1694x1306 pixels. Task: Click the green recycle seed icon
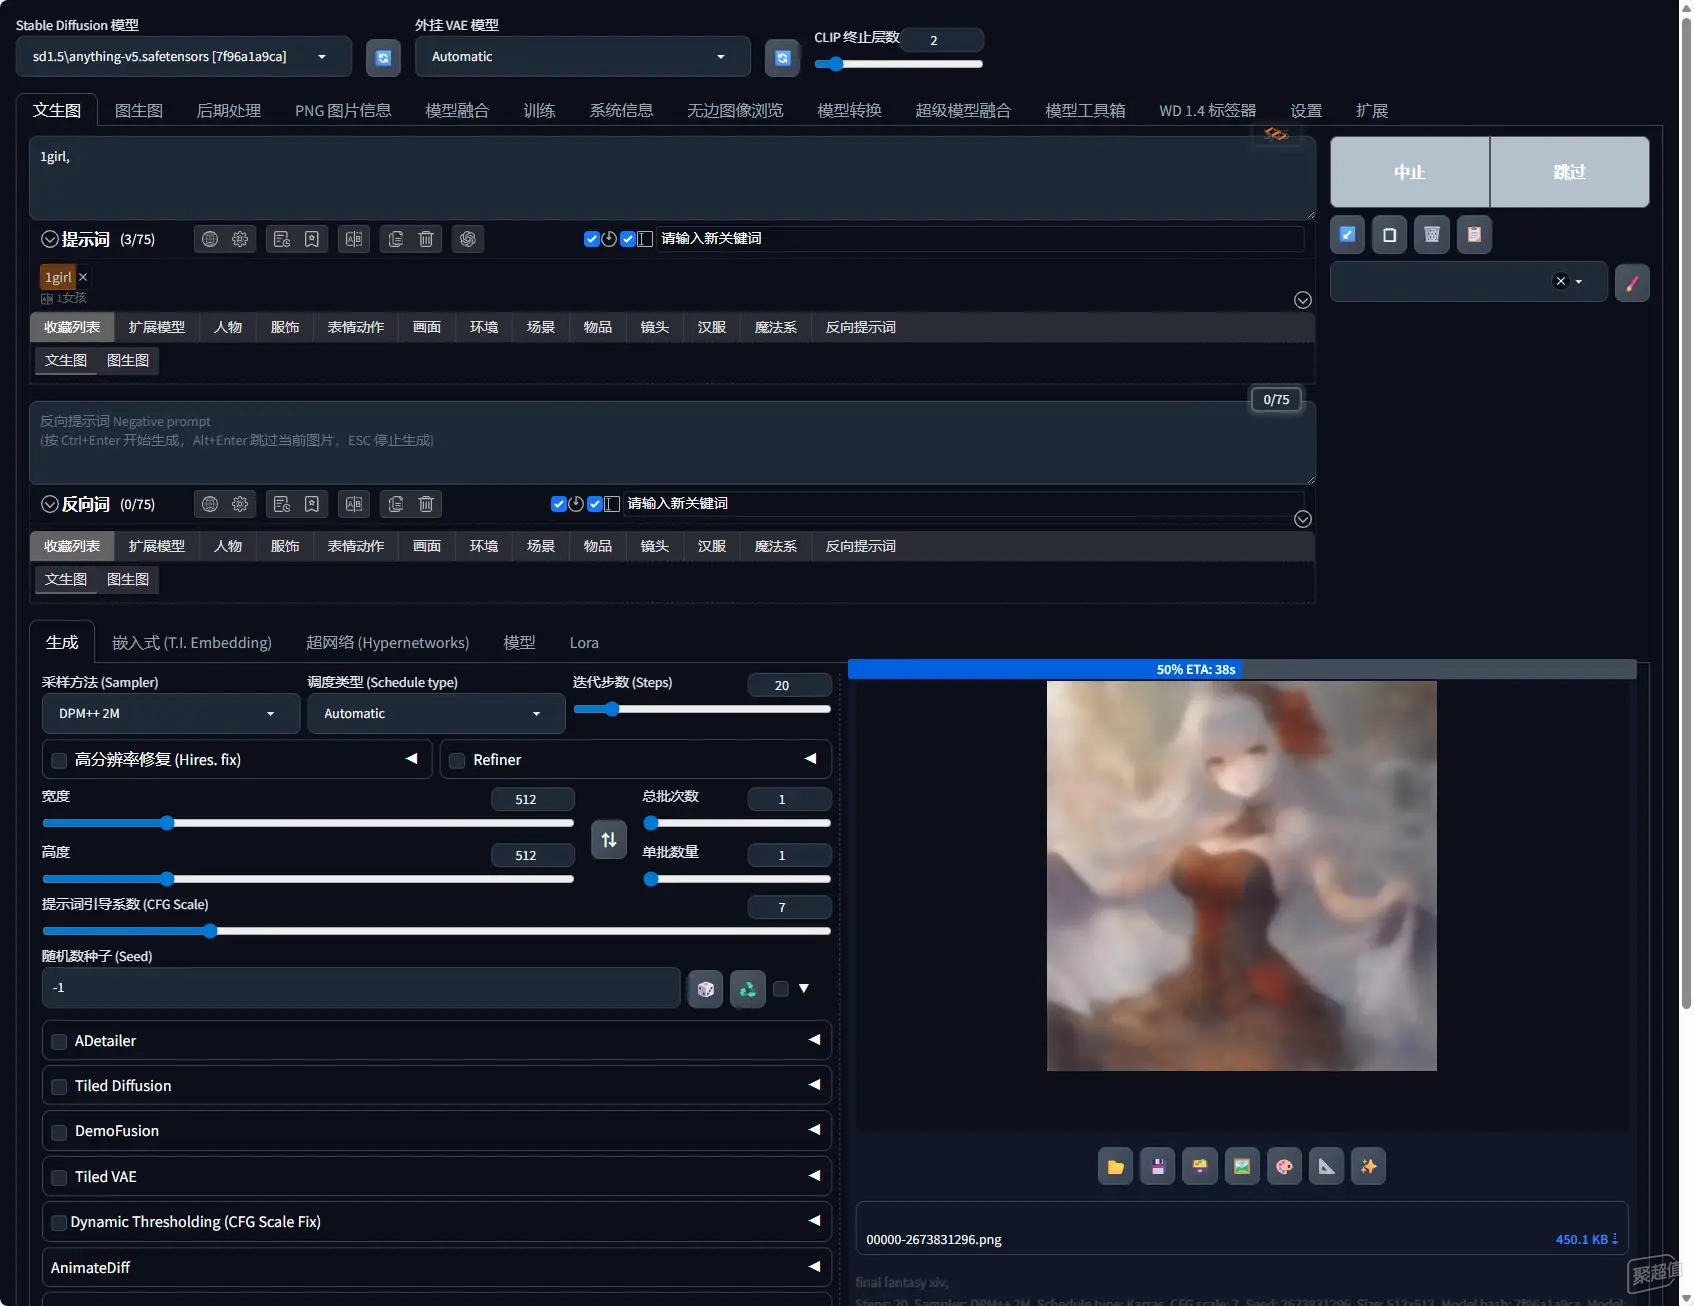(748, 989)
